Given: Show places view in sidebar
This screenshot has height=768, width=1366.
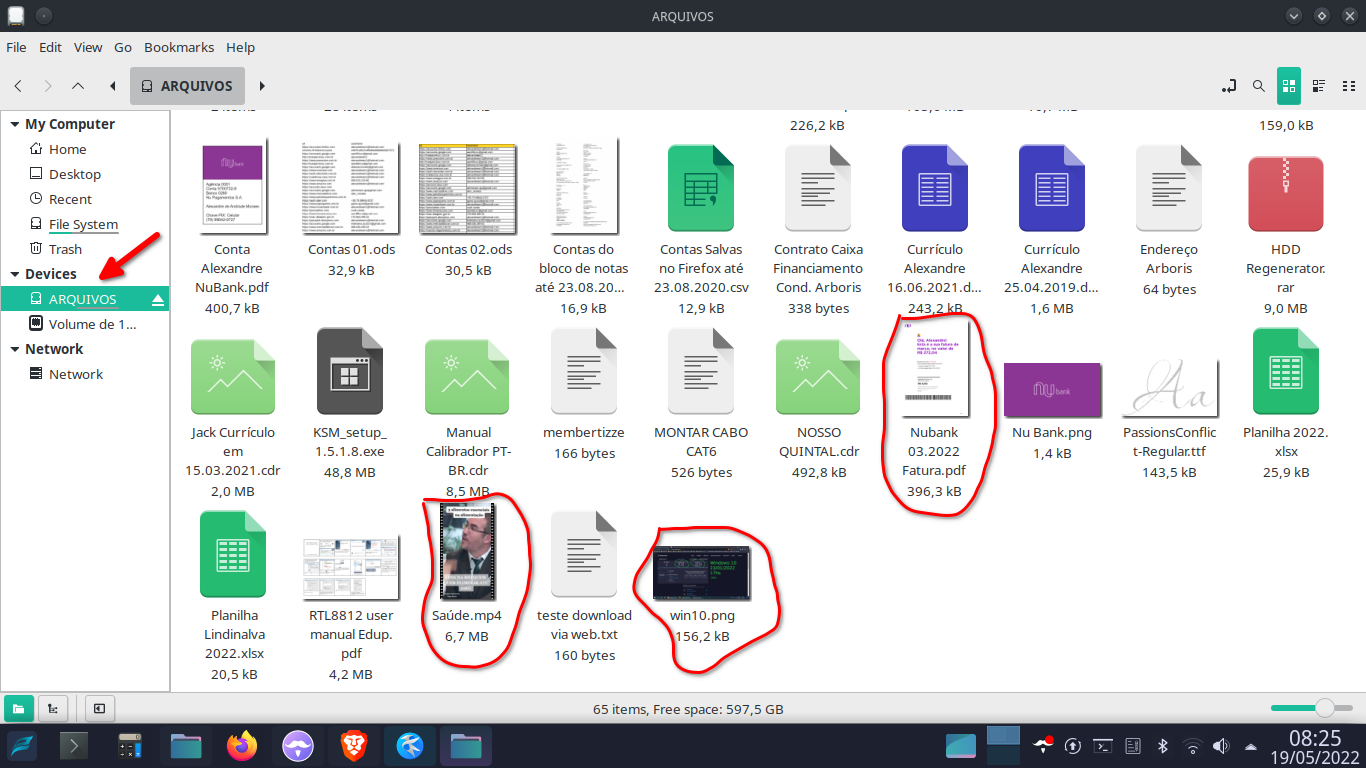Looking at the screenshot, I should [x=18, y=709].
